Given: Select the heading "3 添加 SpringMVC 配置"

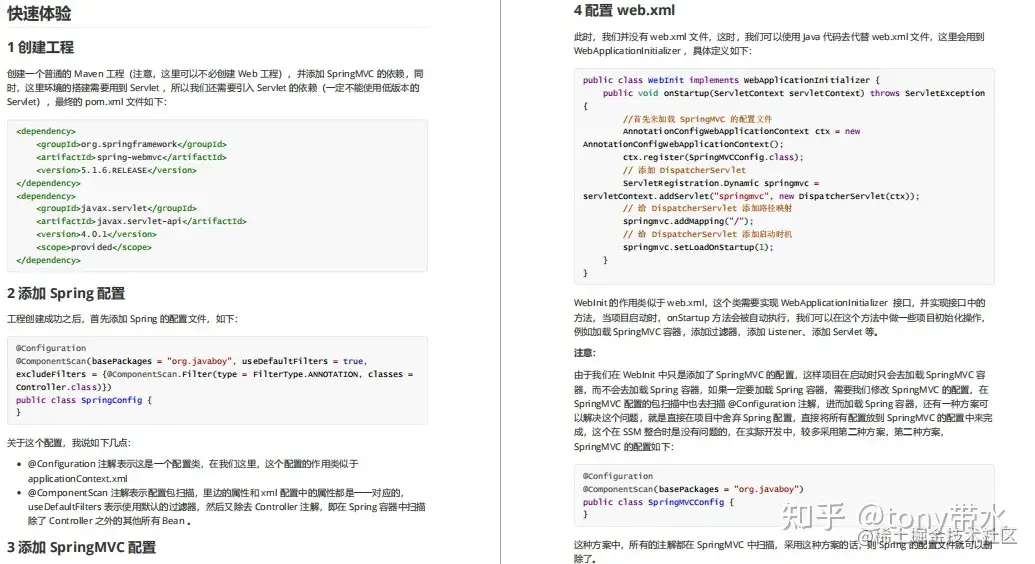Looking at the screenshot, I should (x=81, y=547).
